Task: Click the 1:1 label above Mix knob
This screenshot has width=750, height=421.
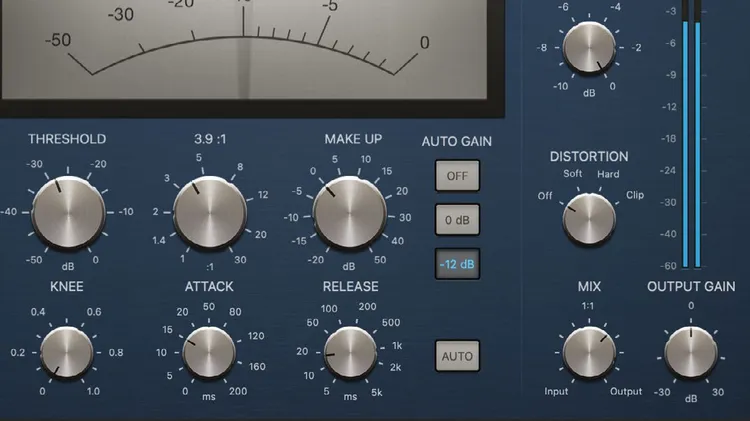Action: point(588,306)
